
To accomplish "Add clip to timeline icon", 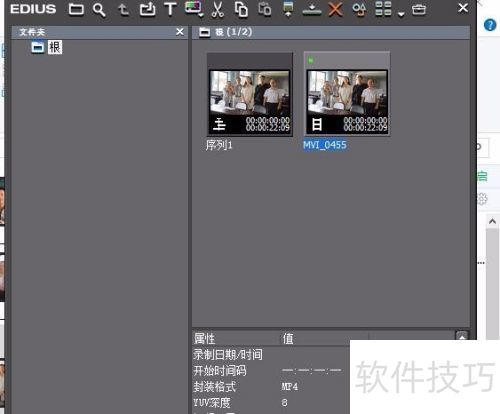I will (x=312, y=10).
